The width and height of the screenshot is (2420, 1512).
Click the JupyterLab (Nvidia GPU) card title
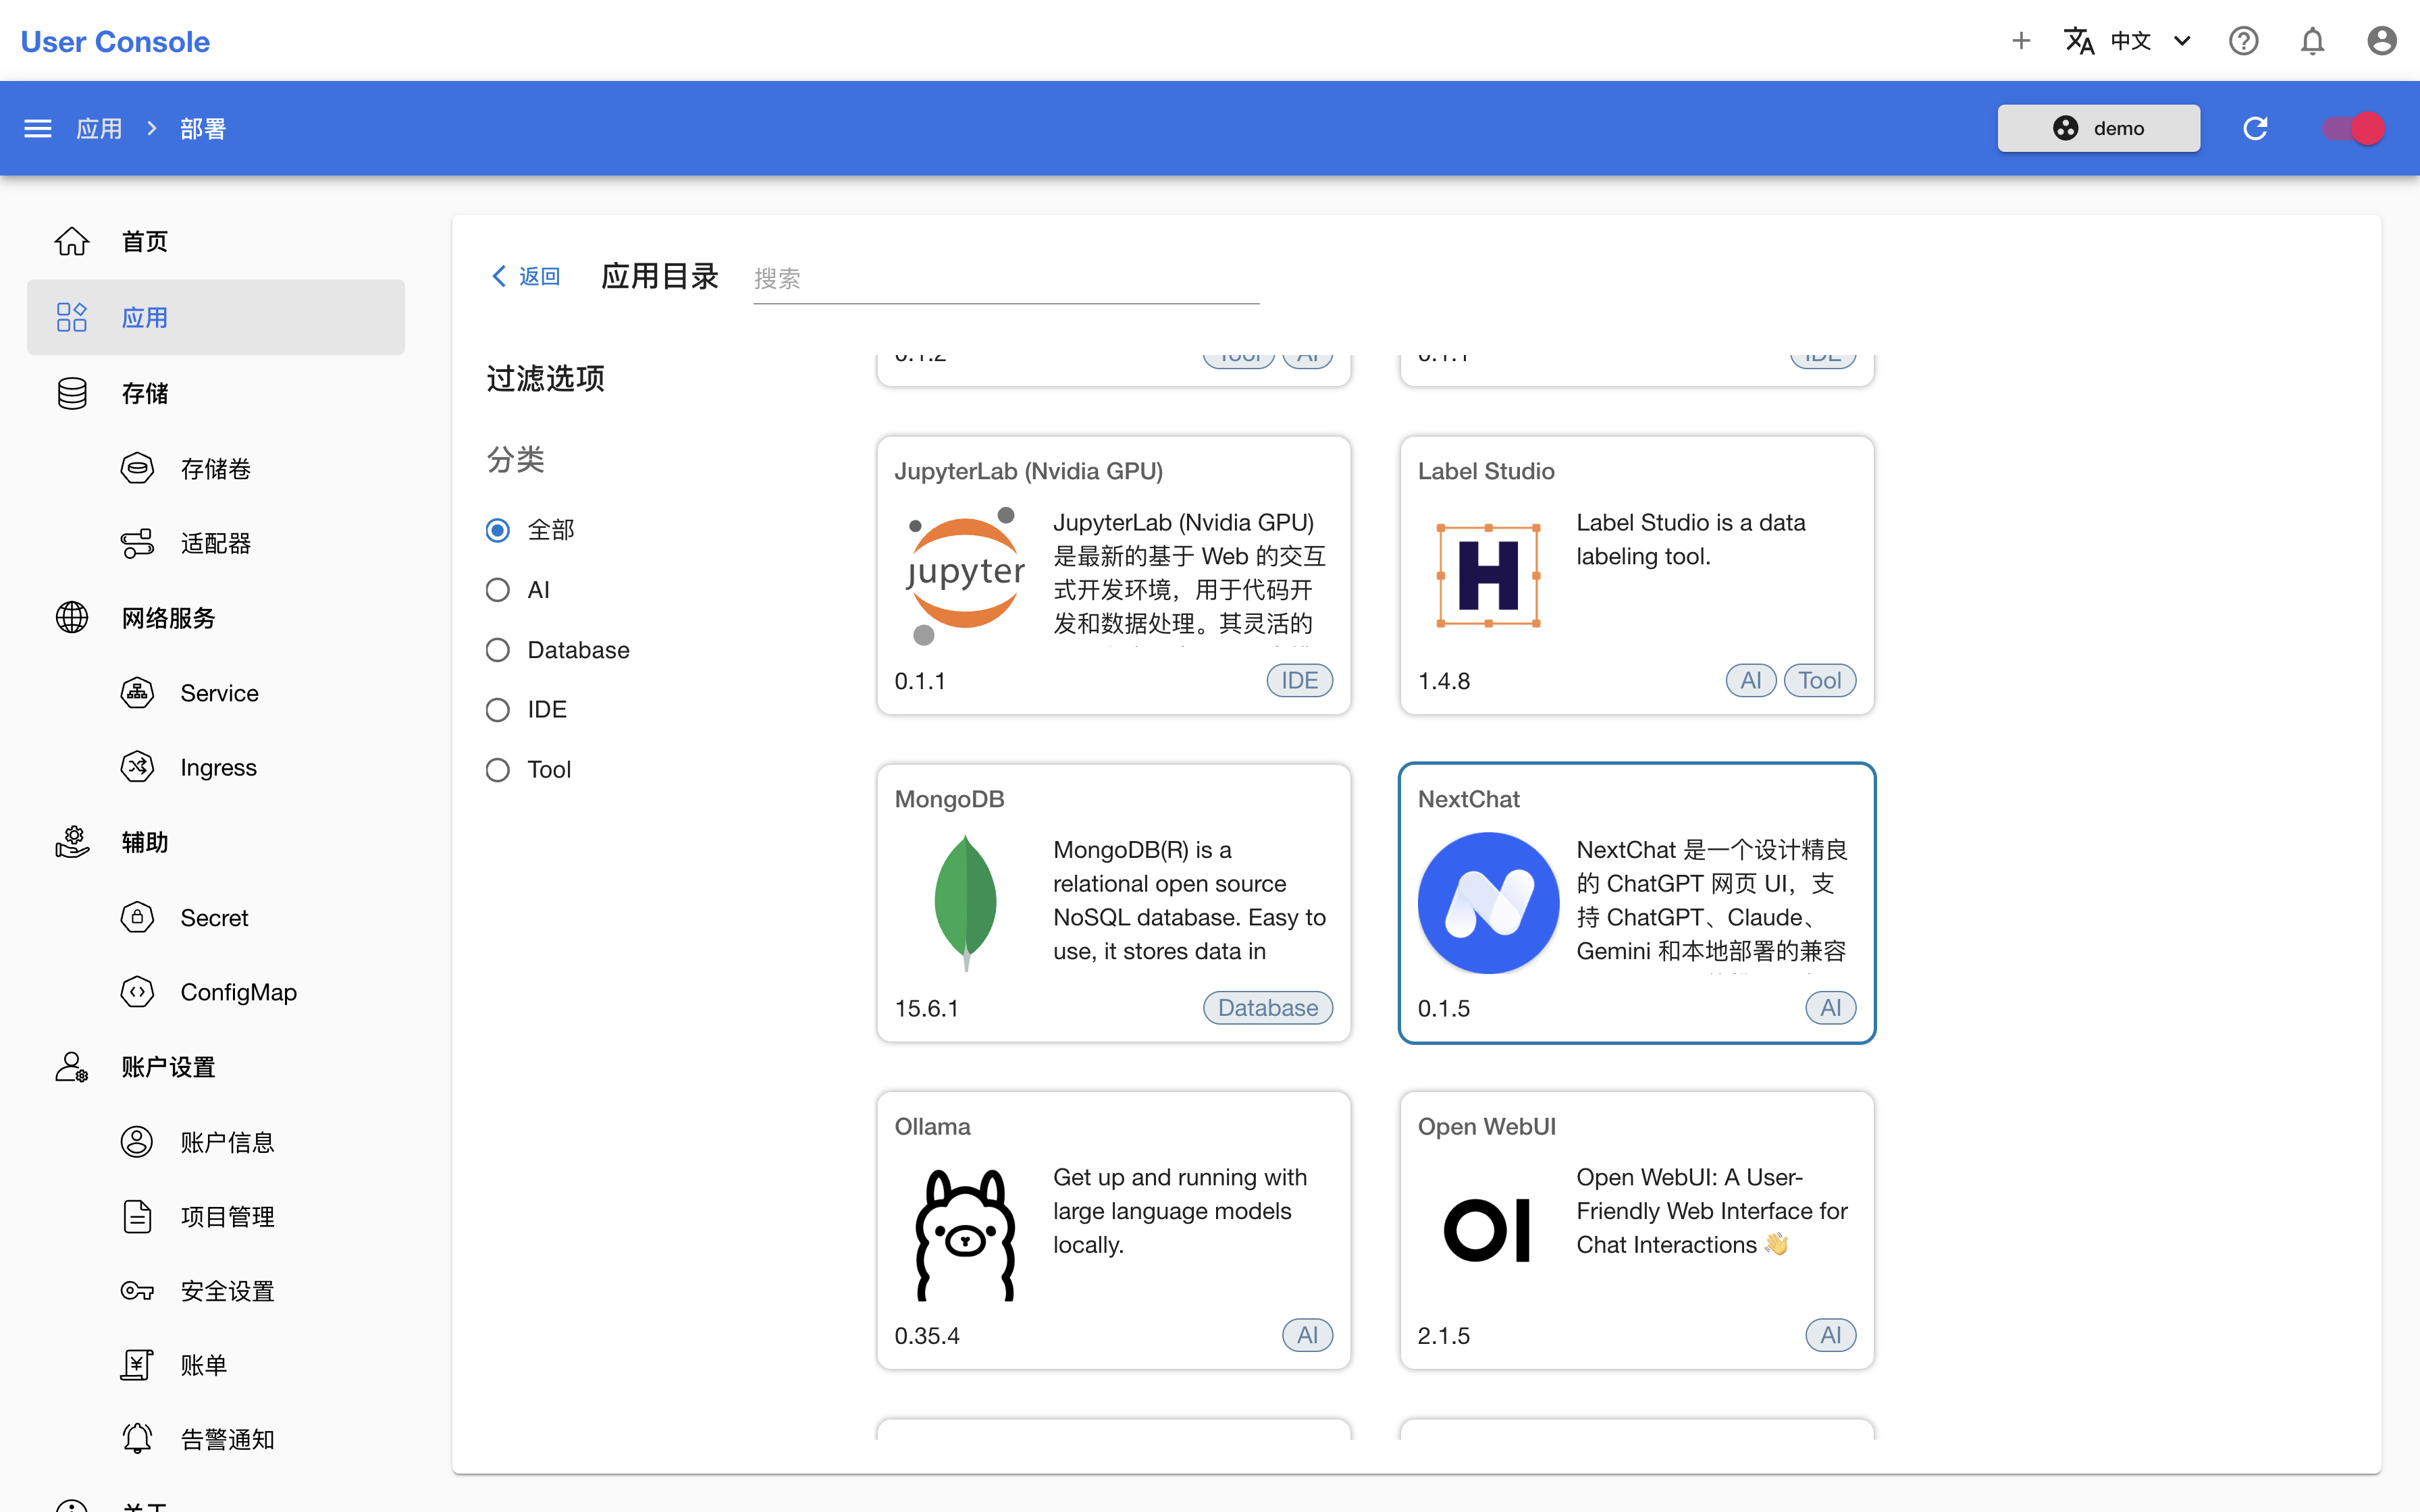pyautogui.click(x=1028, y=471)
